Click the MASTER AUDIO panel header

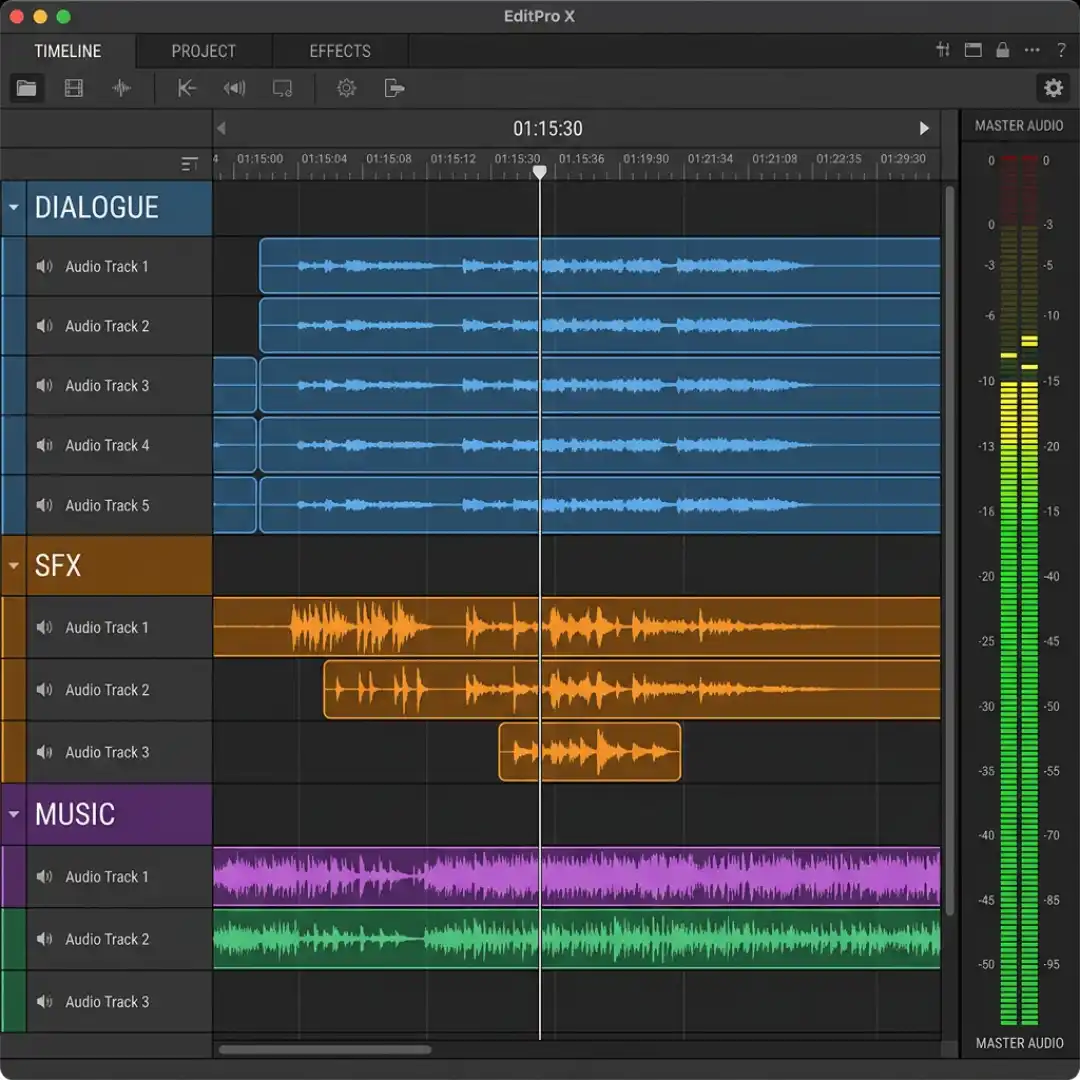point(1019,126)
